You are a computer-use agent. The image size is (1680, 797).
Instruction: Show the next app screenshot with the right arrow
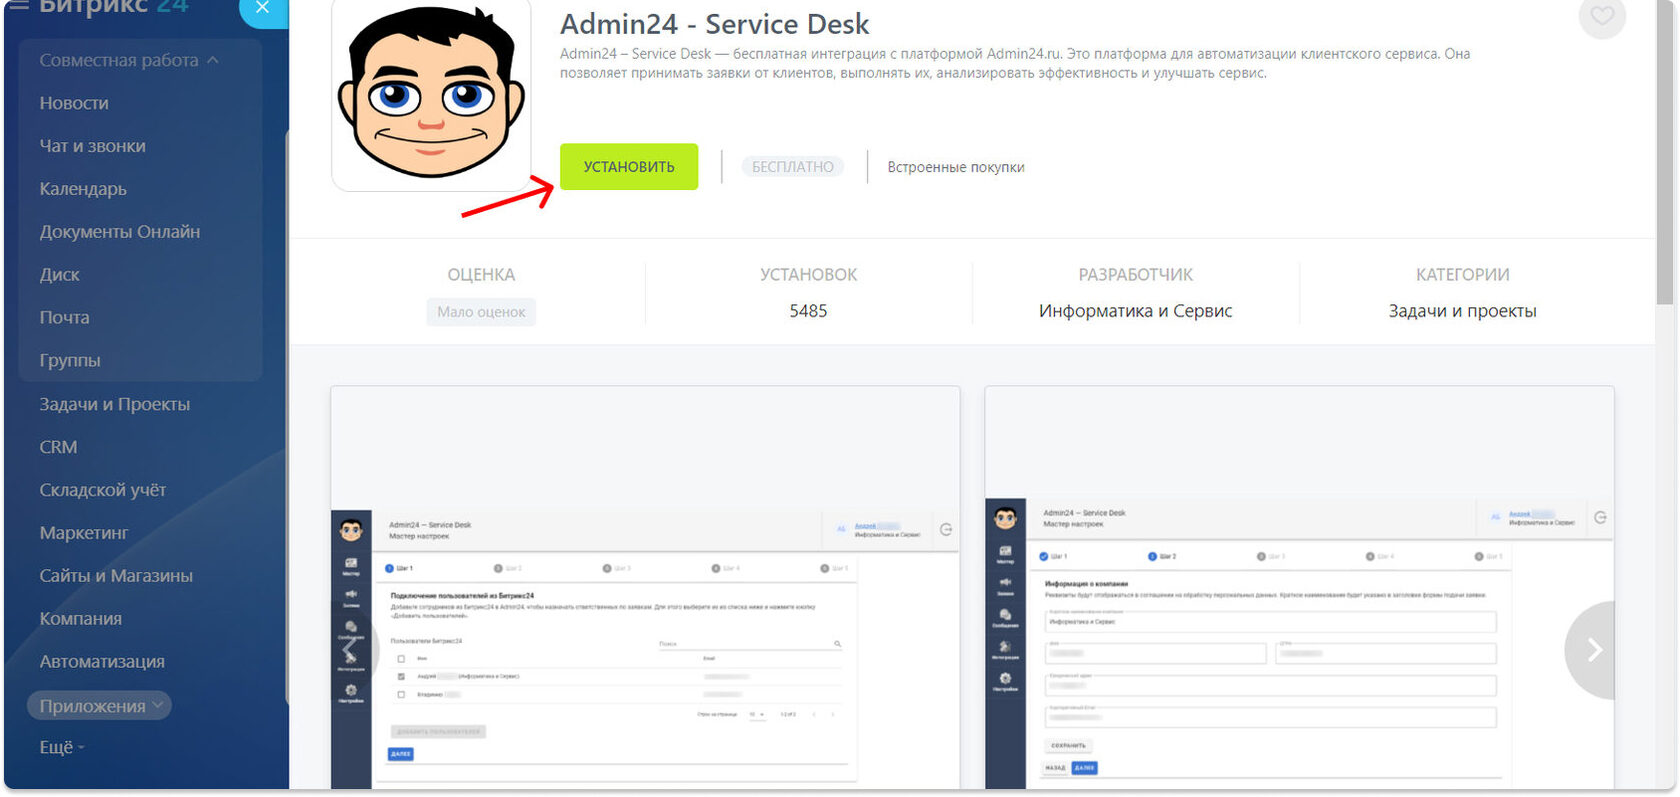1592,650
